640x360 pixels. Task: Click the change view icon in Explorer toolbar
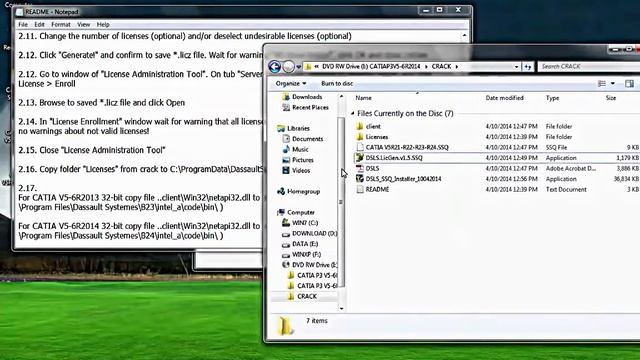pos(602,83)
